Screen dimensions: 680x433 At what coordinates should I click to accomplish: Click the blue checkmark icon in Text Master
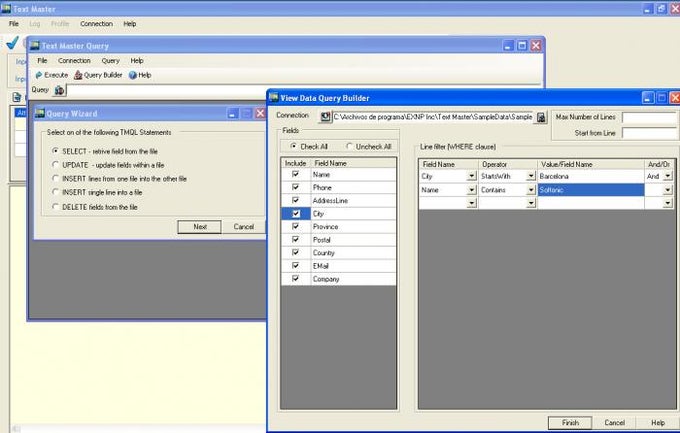click(13, 43)
